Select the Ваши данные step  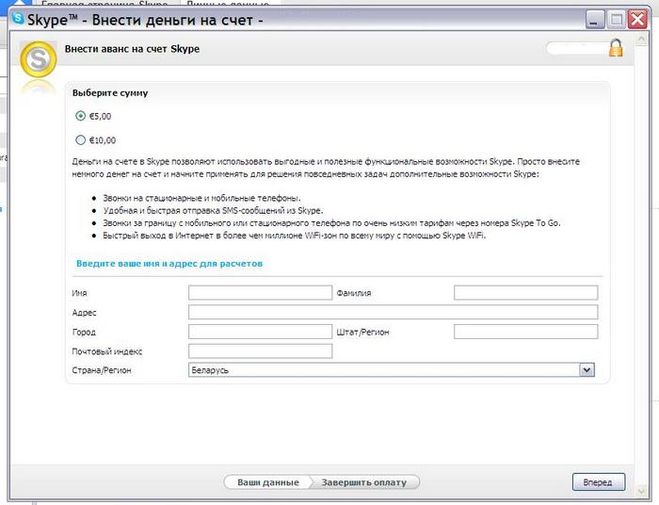[x=268, y=482]
